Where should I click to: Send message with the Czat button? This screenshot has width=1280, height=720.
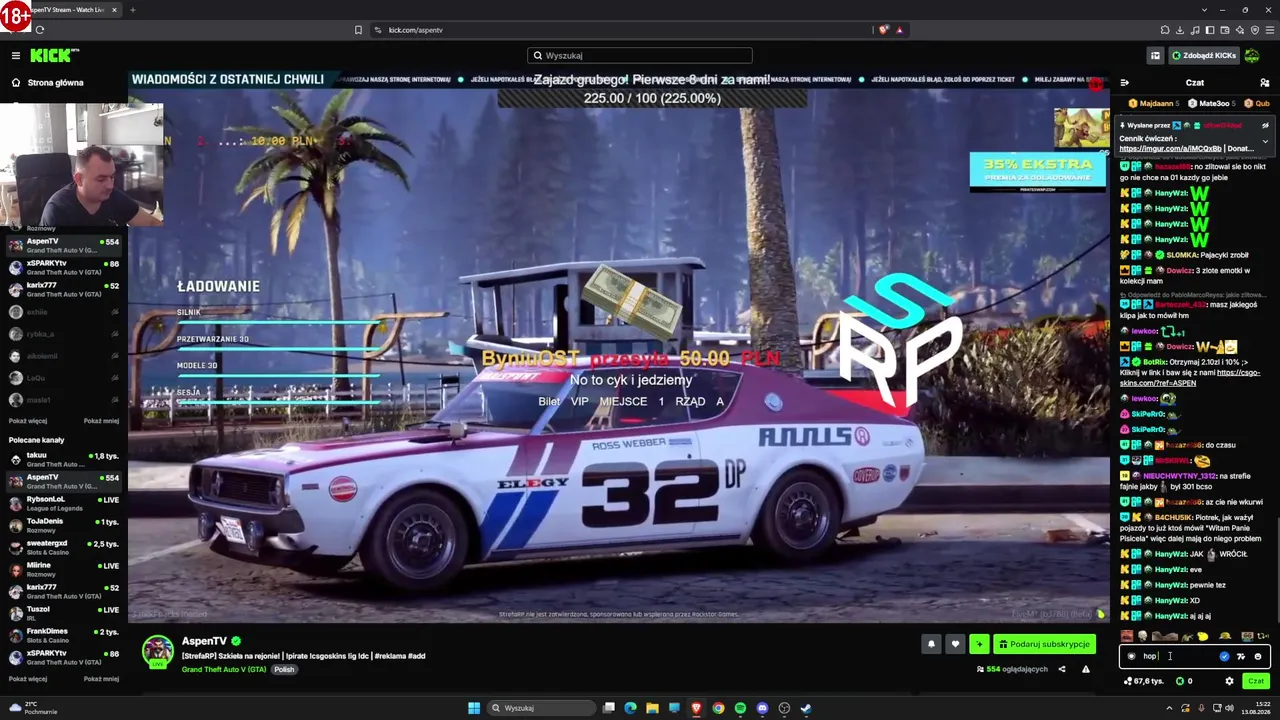pos(1256,681)
